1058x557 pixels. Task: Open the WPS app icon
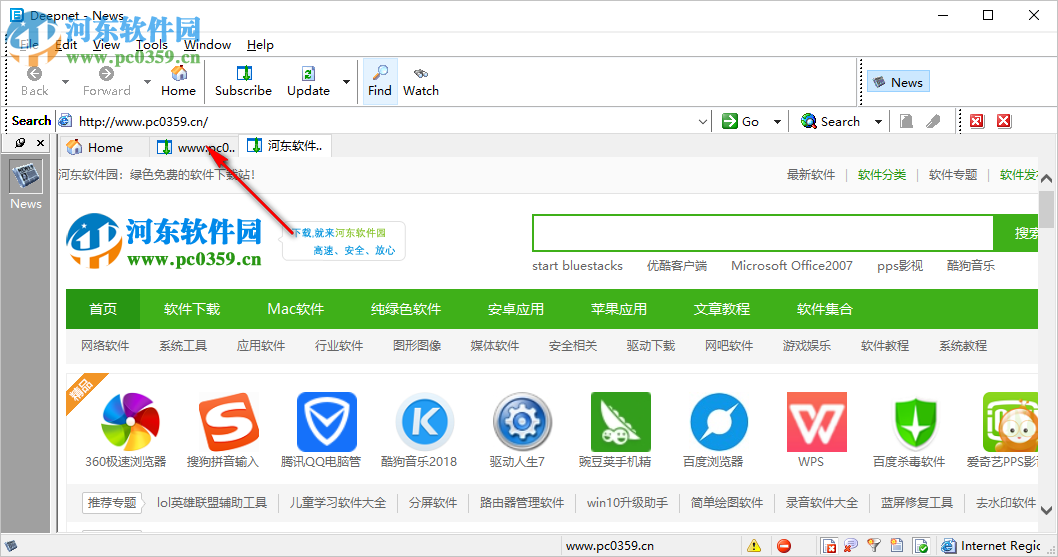(x=816, y=422)
